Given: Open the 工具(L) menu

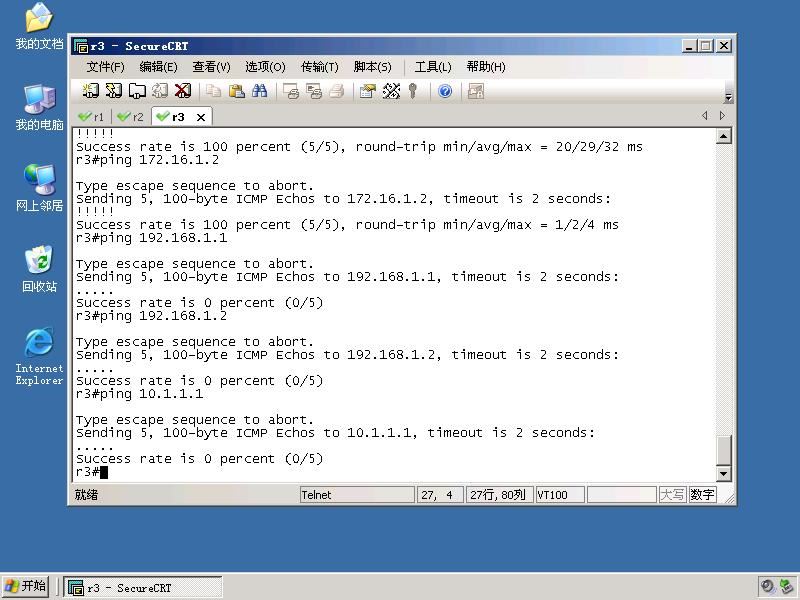Looking at the screenshot, I should click(x=433, y=67).
